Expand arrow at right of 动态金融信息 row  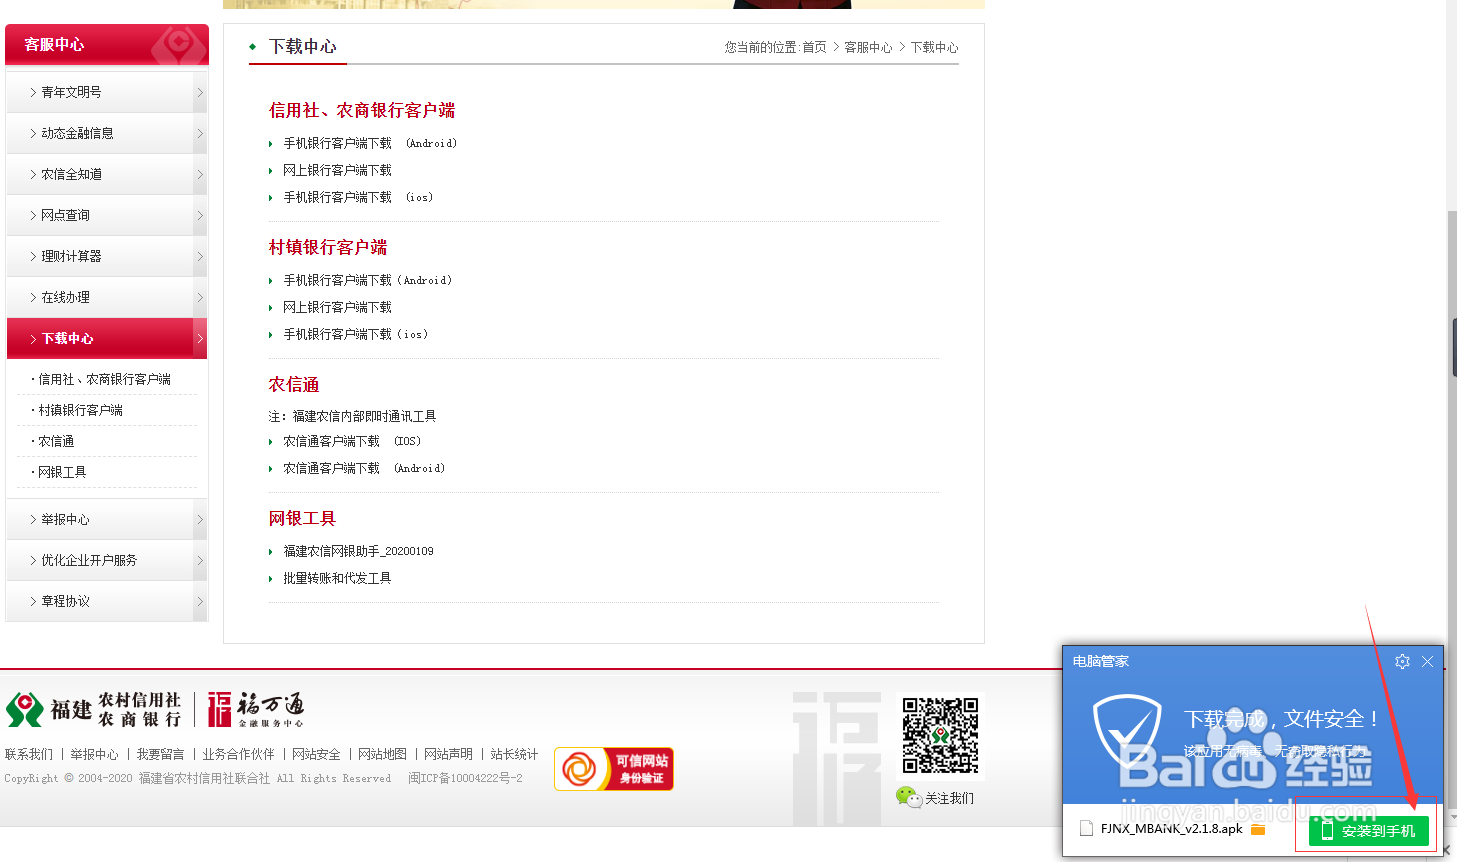tap(200, 133)
